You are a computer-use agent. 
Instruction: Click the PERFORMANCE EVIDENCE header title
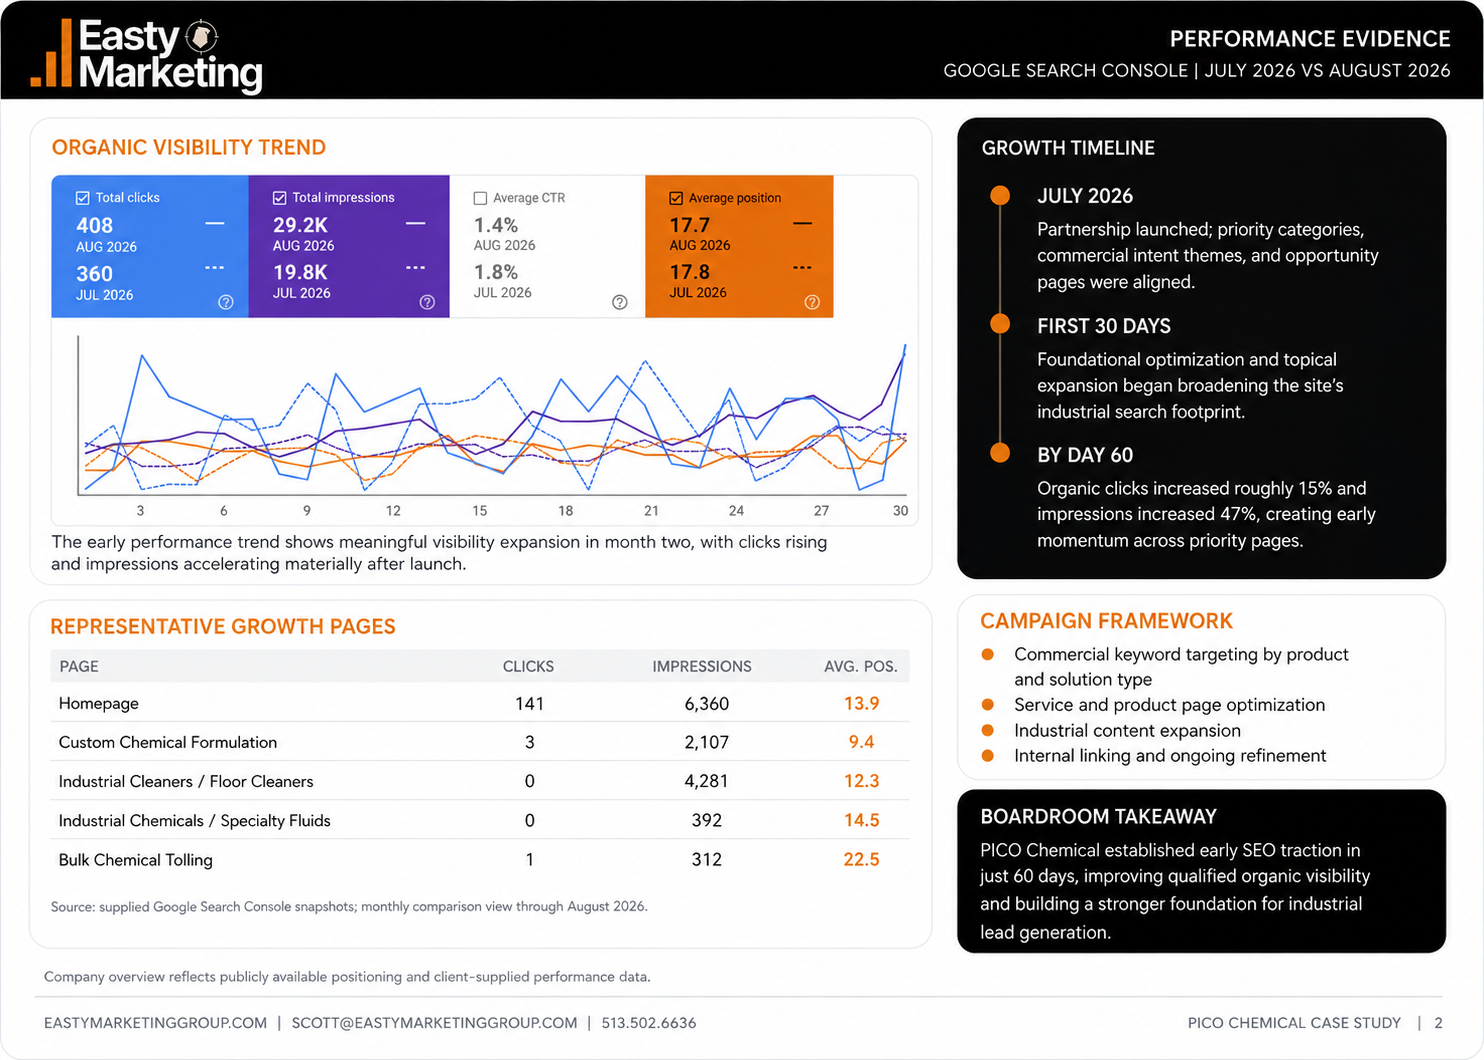point(1310,39)
